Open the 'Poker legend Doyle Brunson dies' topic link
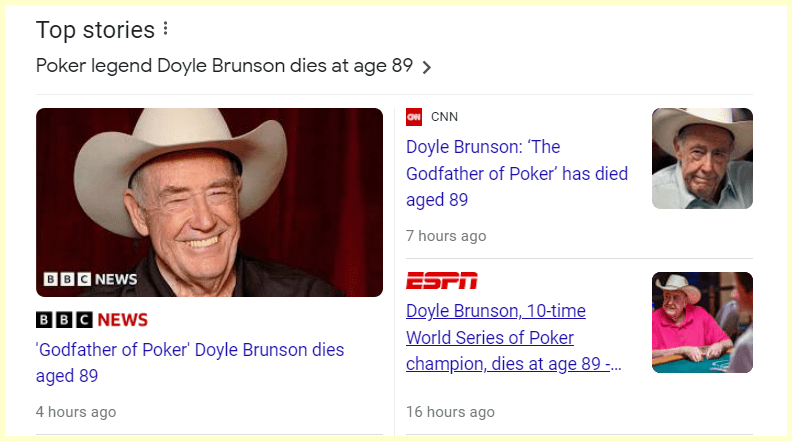Image resolution: width=792 pixels, height=441 pixels. pos(224,66)
